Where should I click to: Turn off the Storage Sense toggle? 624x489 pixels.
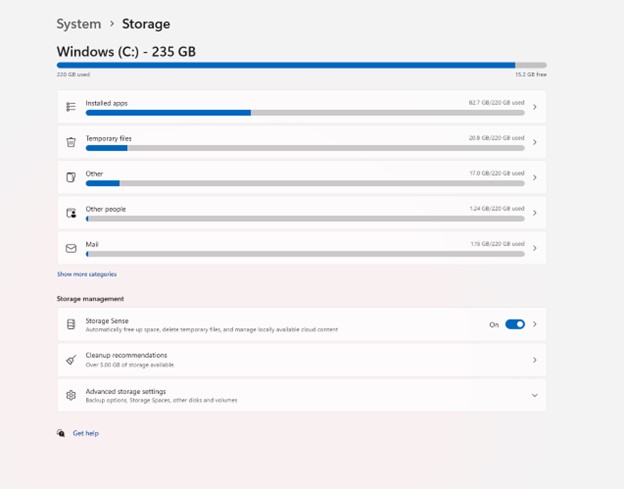[515, 324]
